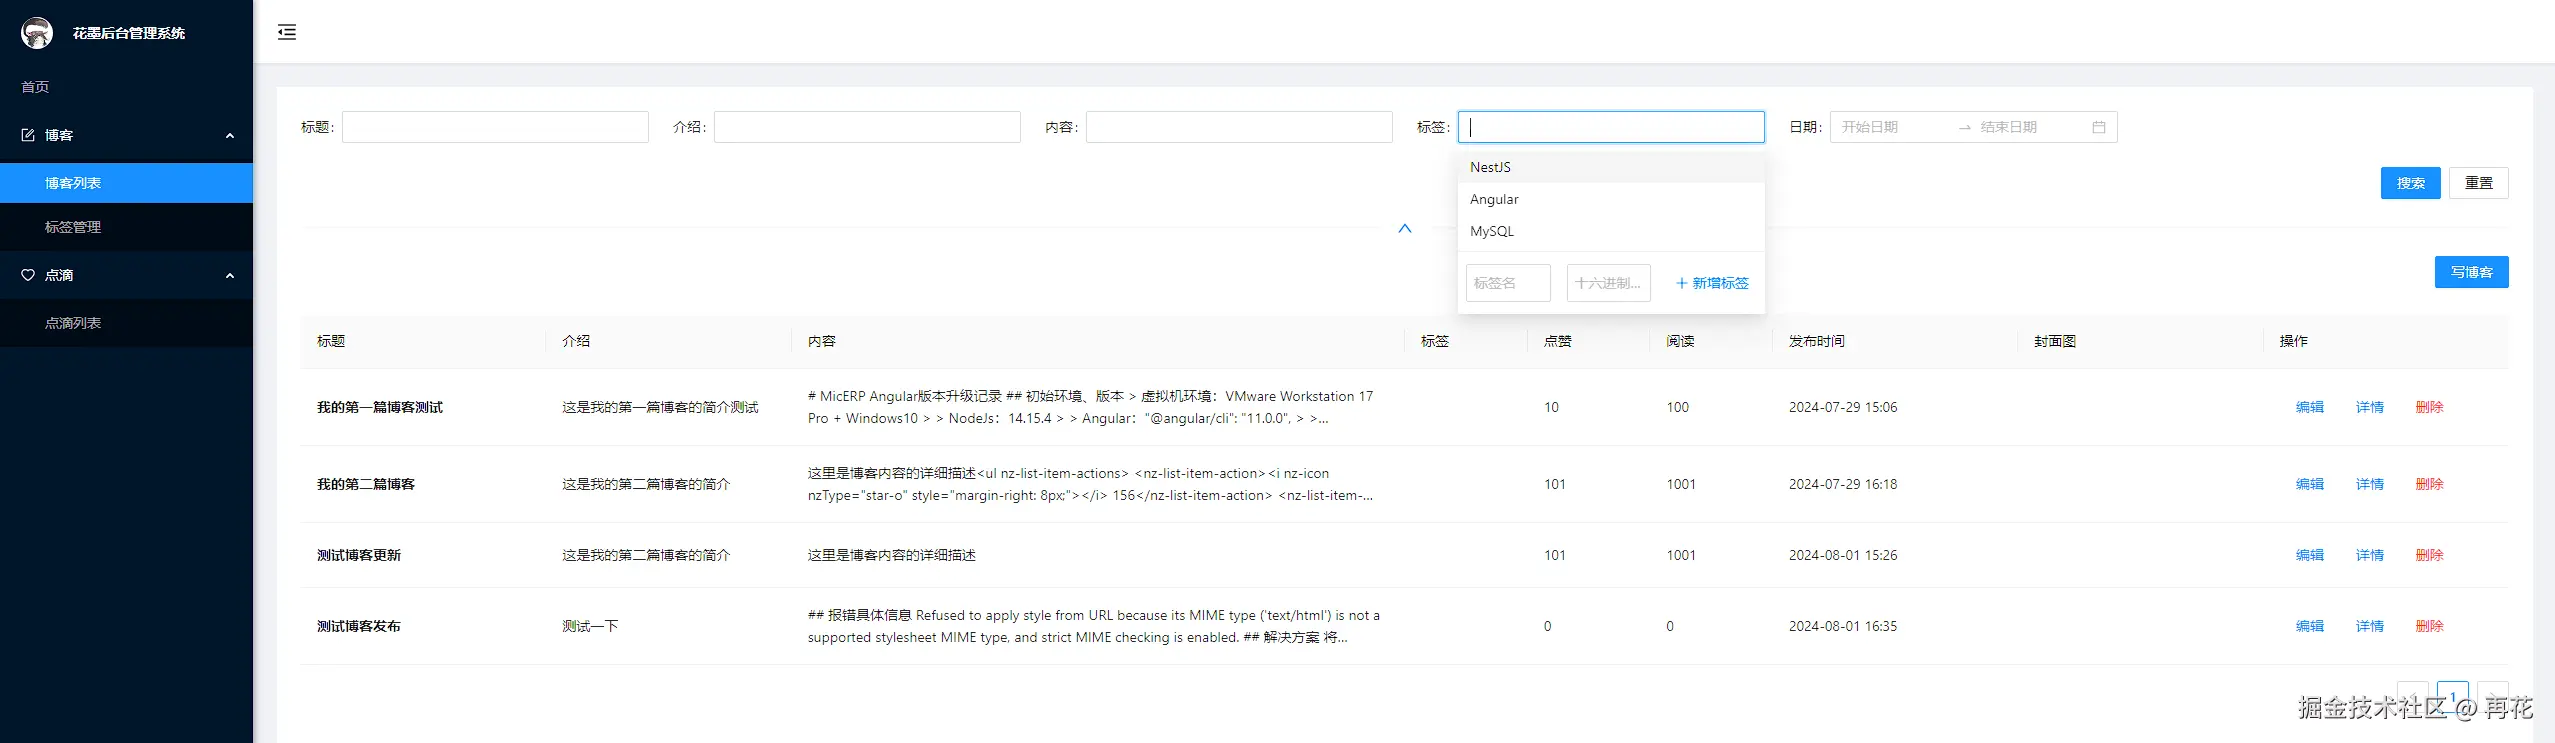View 详情 for 测试博客发布
Screen dimensions: 2555x743
2369,626
